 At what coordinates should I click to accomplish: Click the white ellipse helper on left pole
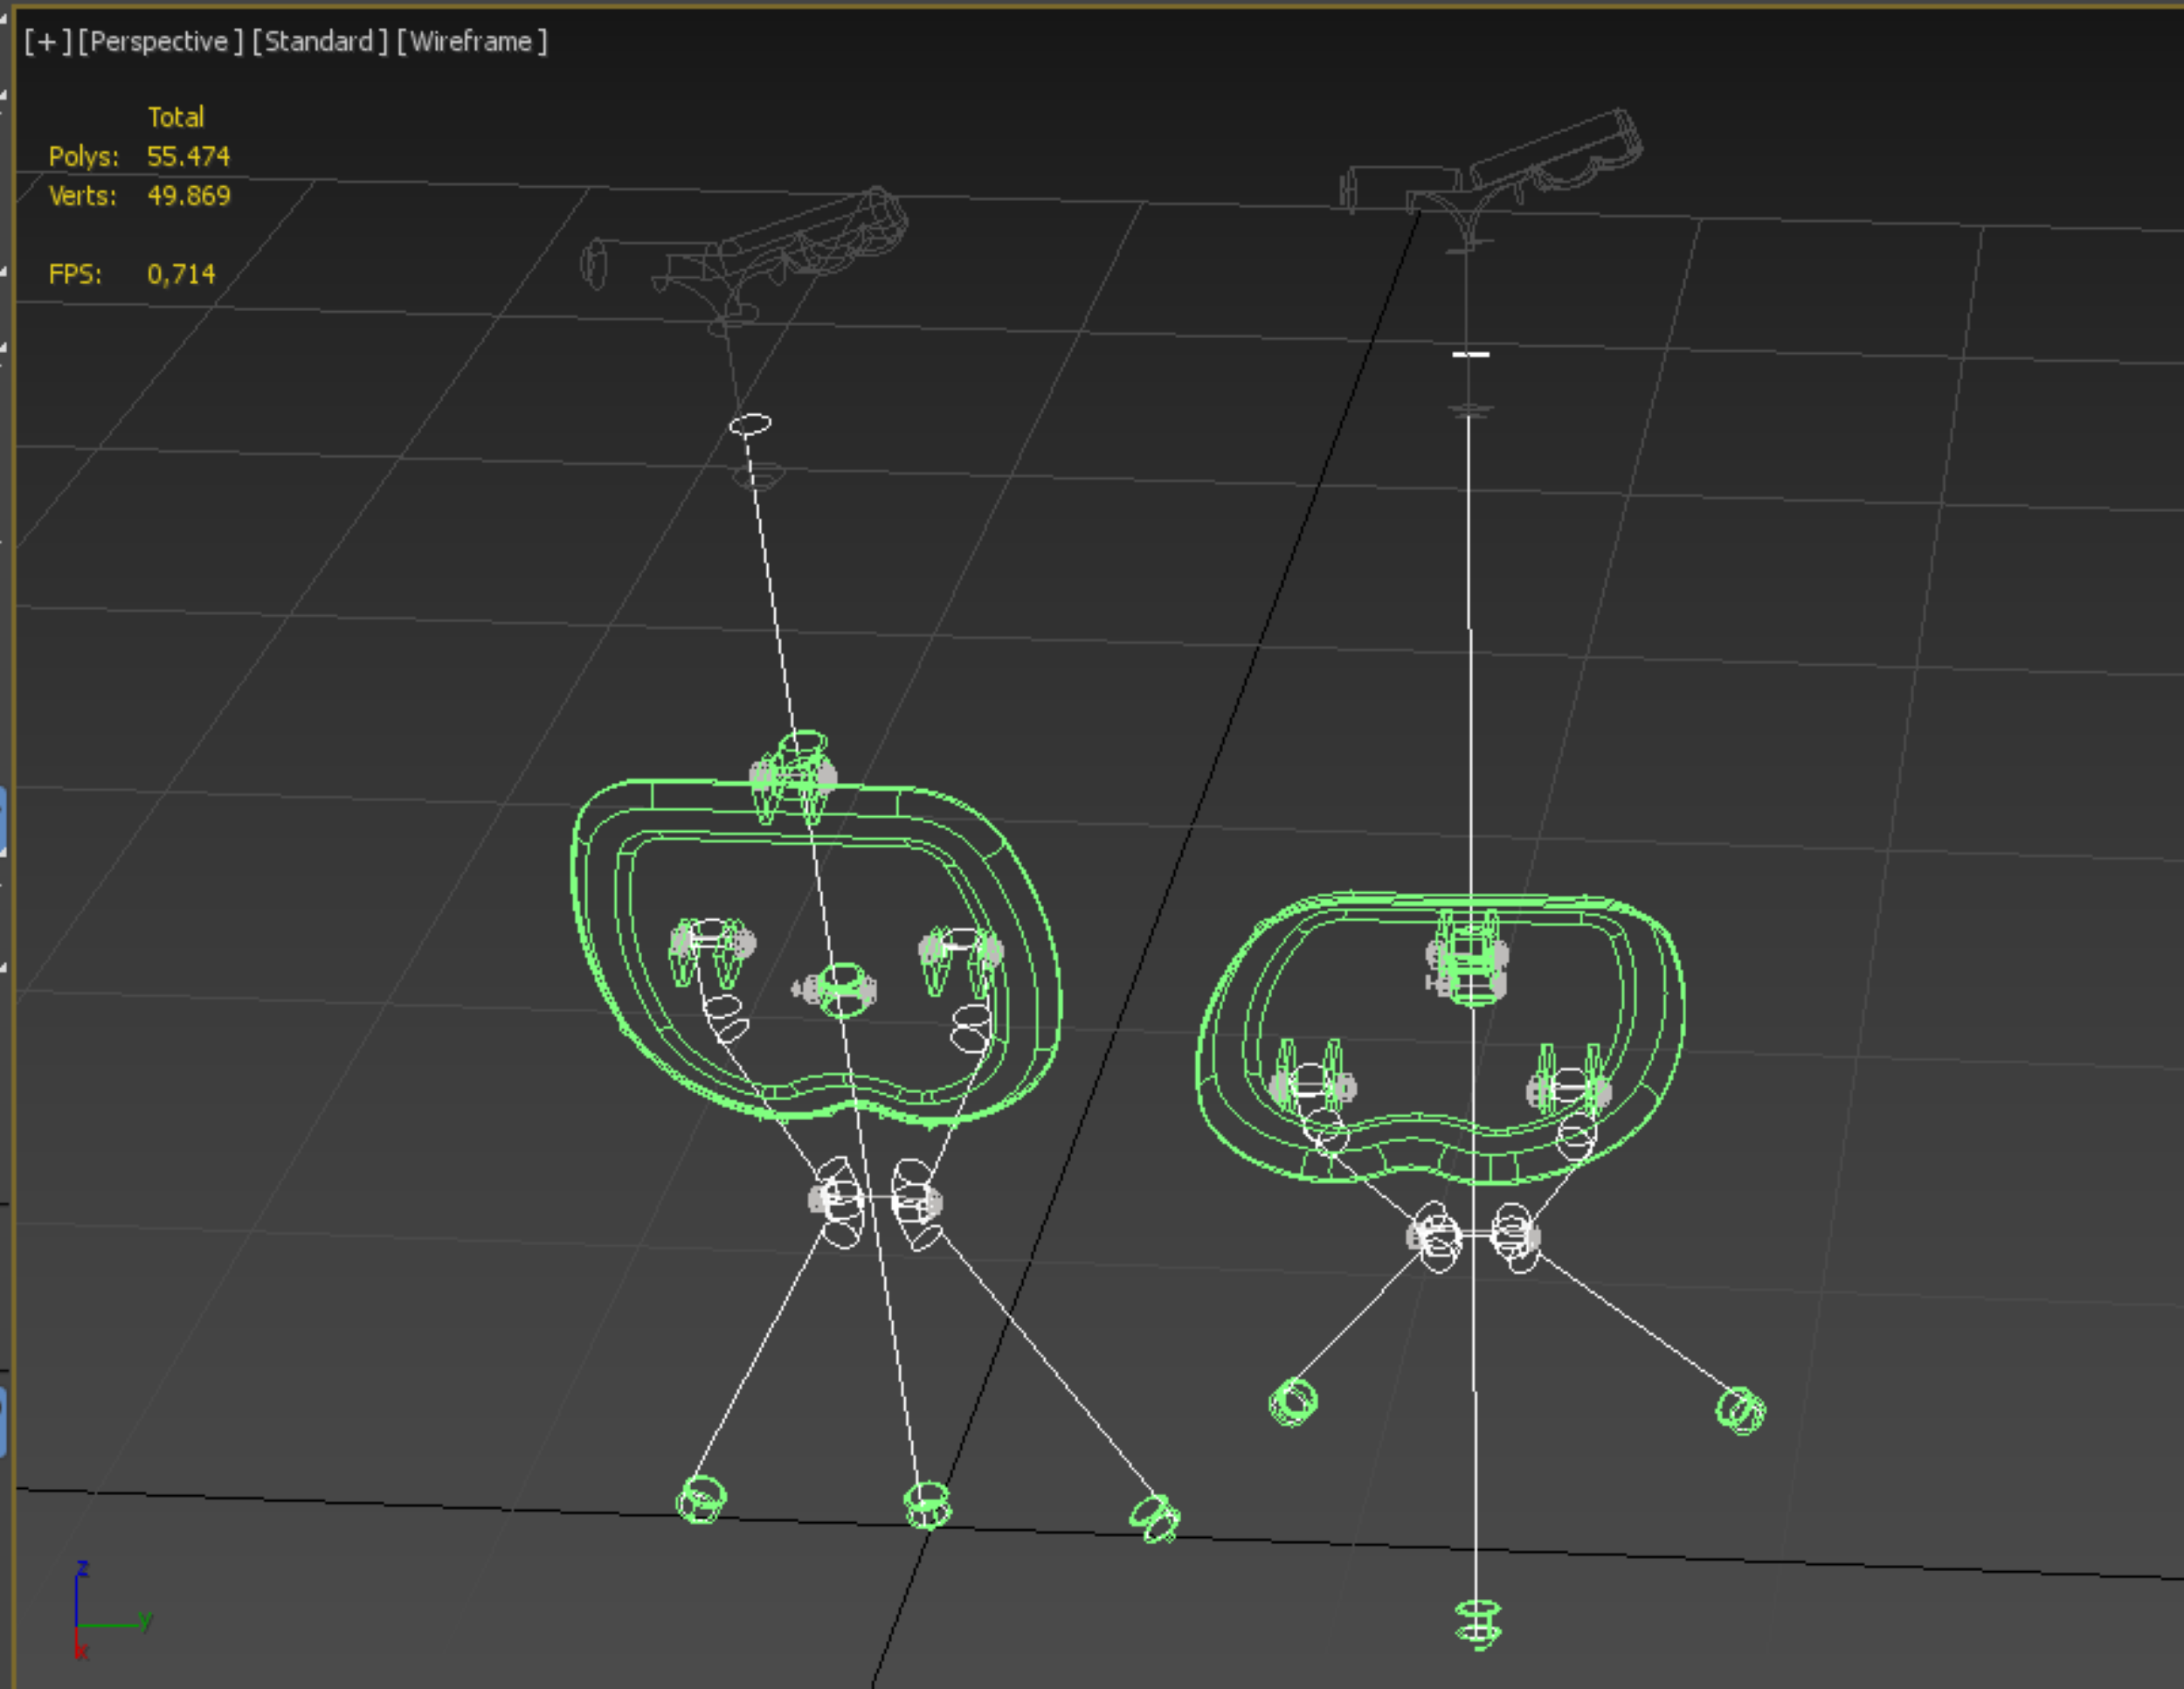tap(750, 425)
